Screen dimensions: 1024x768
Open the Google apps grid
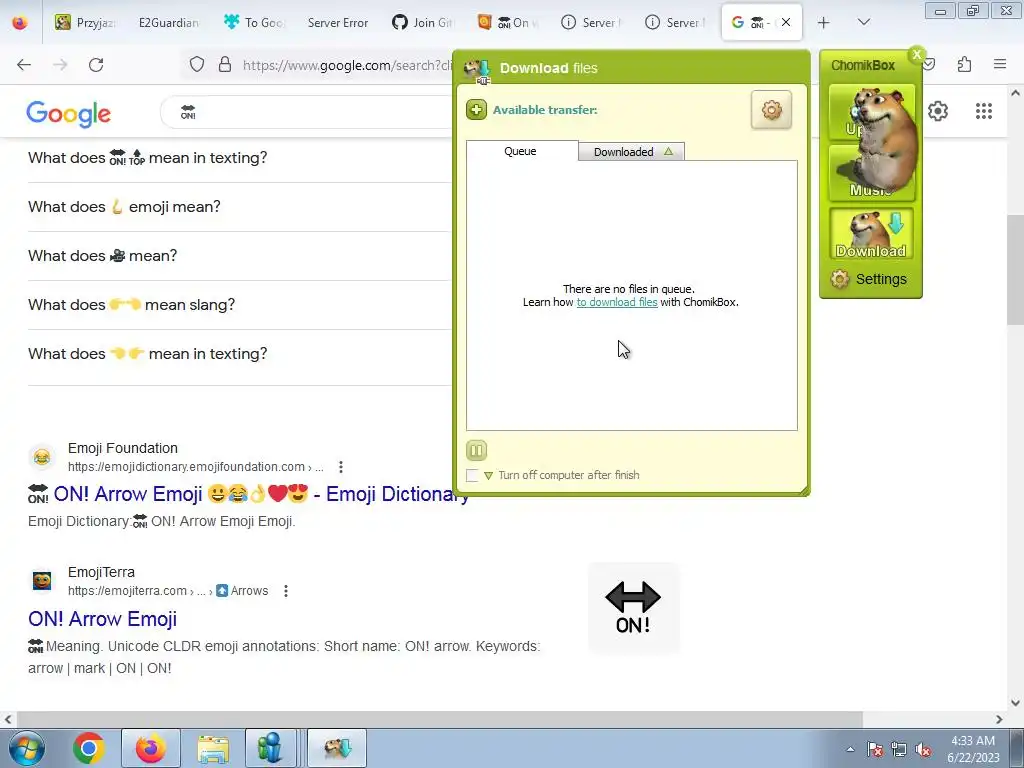click(984, 111)
